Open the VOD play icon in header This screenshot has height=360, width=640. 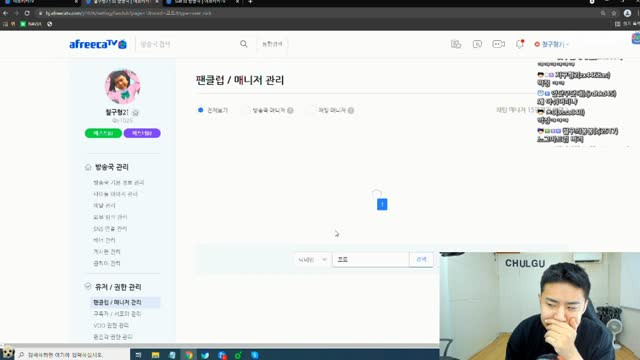click(477, 44)
